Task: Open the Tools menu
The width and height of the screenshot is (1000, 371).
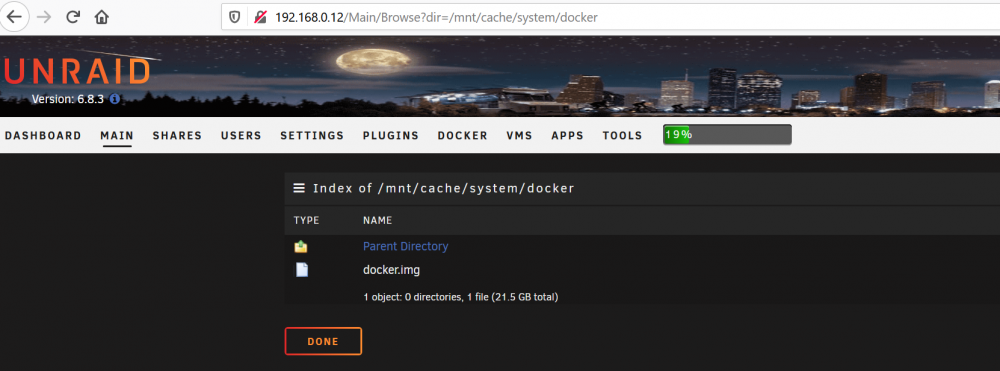Action: (622, 136)
